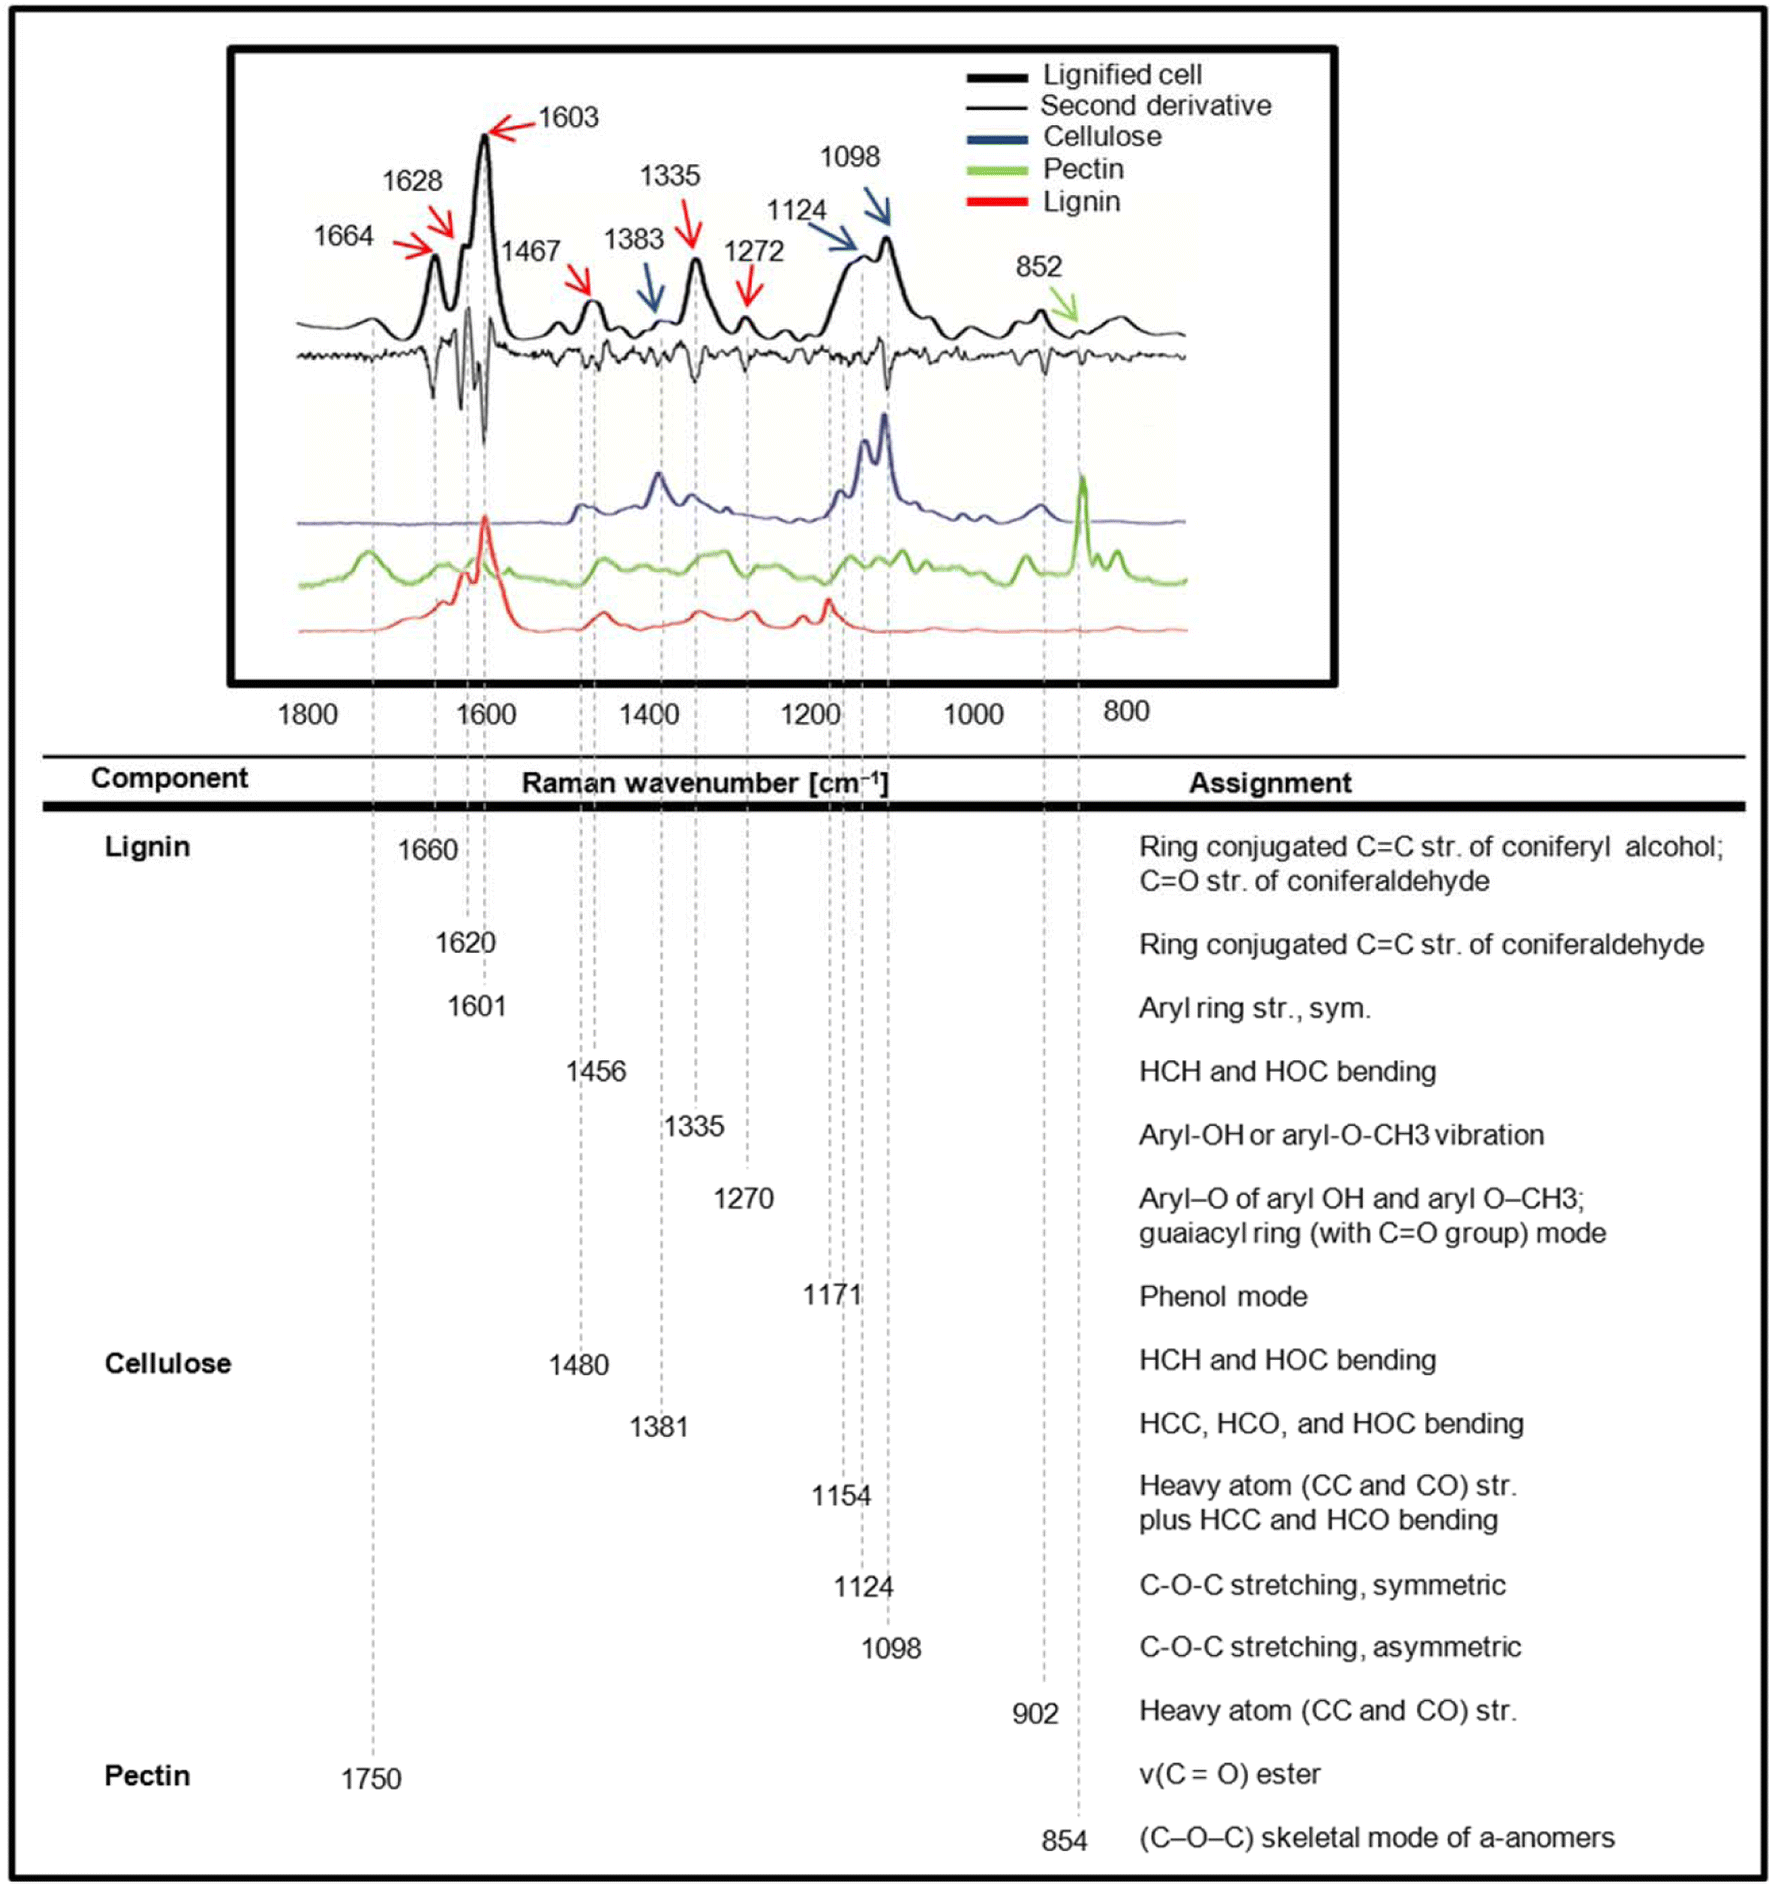1772x1886 pixels.
Task: Click the 1660 wavenumber value
Action: coord(427,851)
